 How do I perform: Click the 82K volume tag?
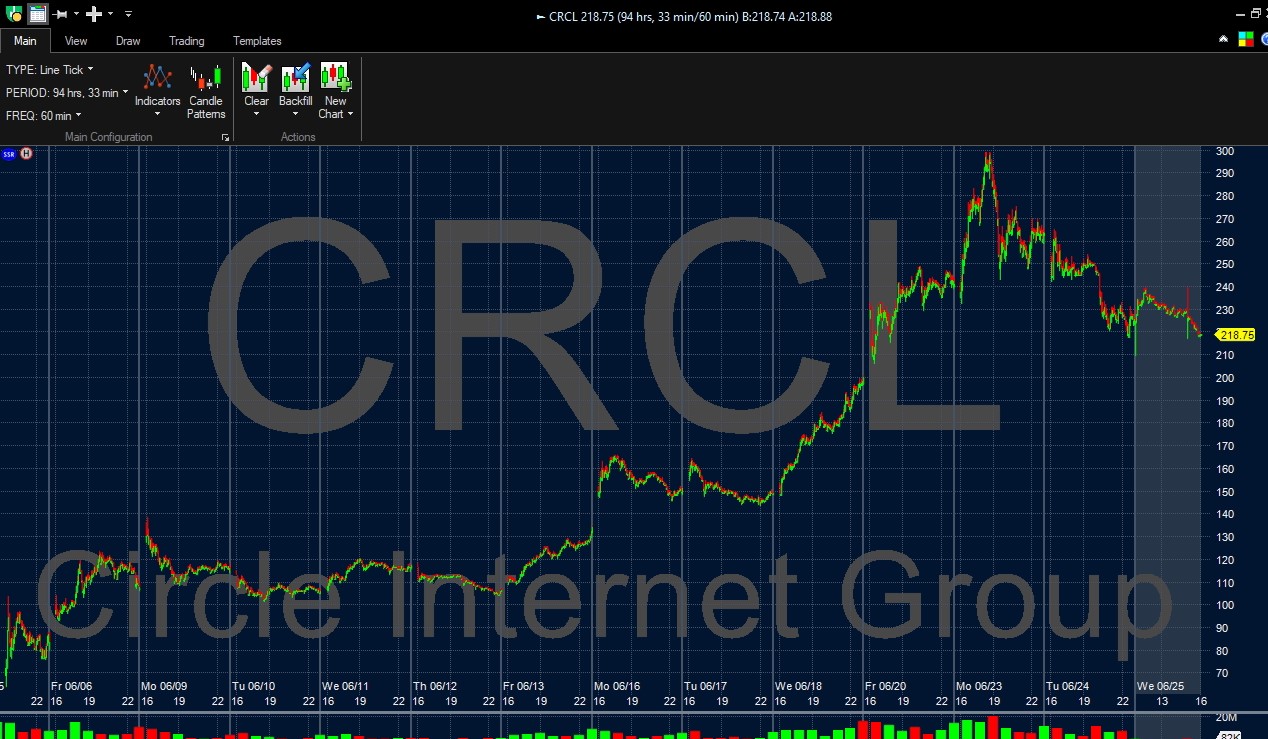[x=1230, y=735]
